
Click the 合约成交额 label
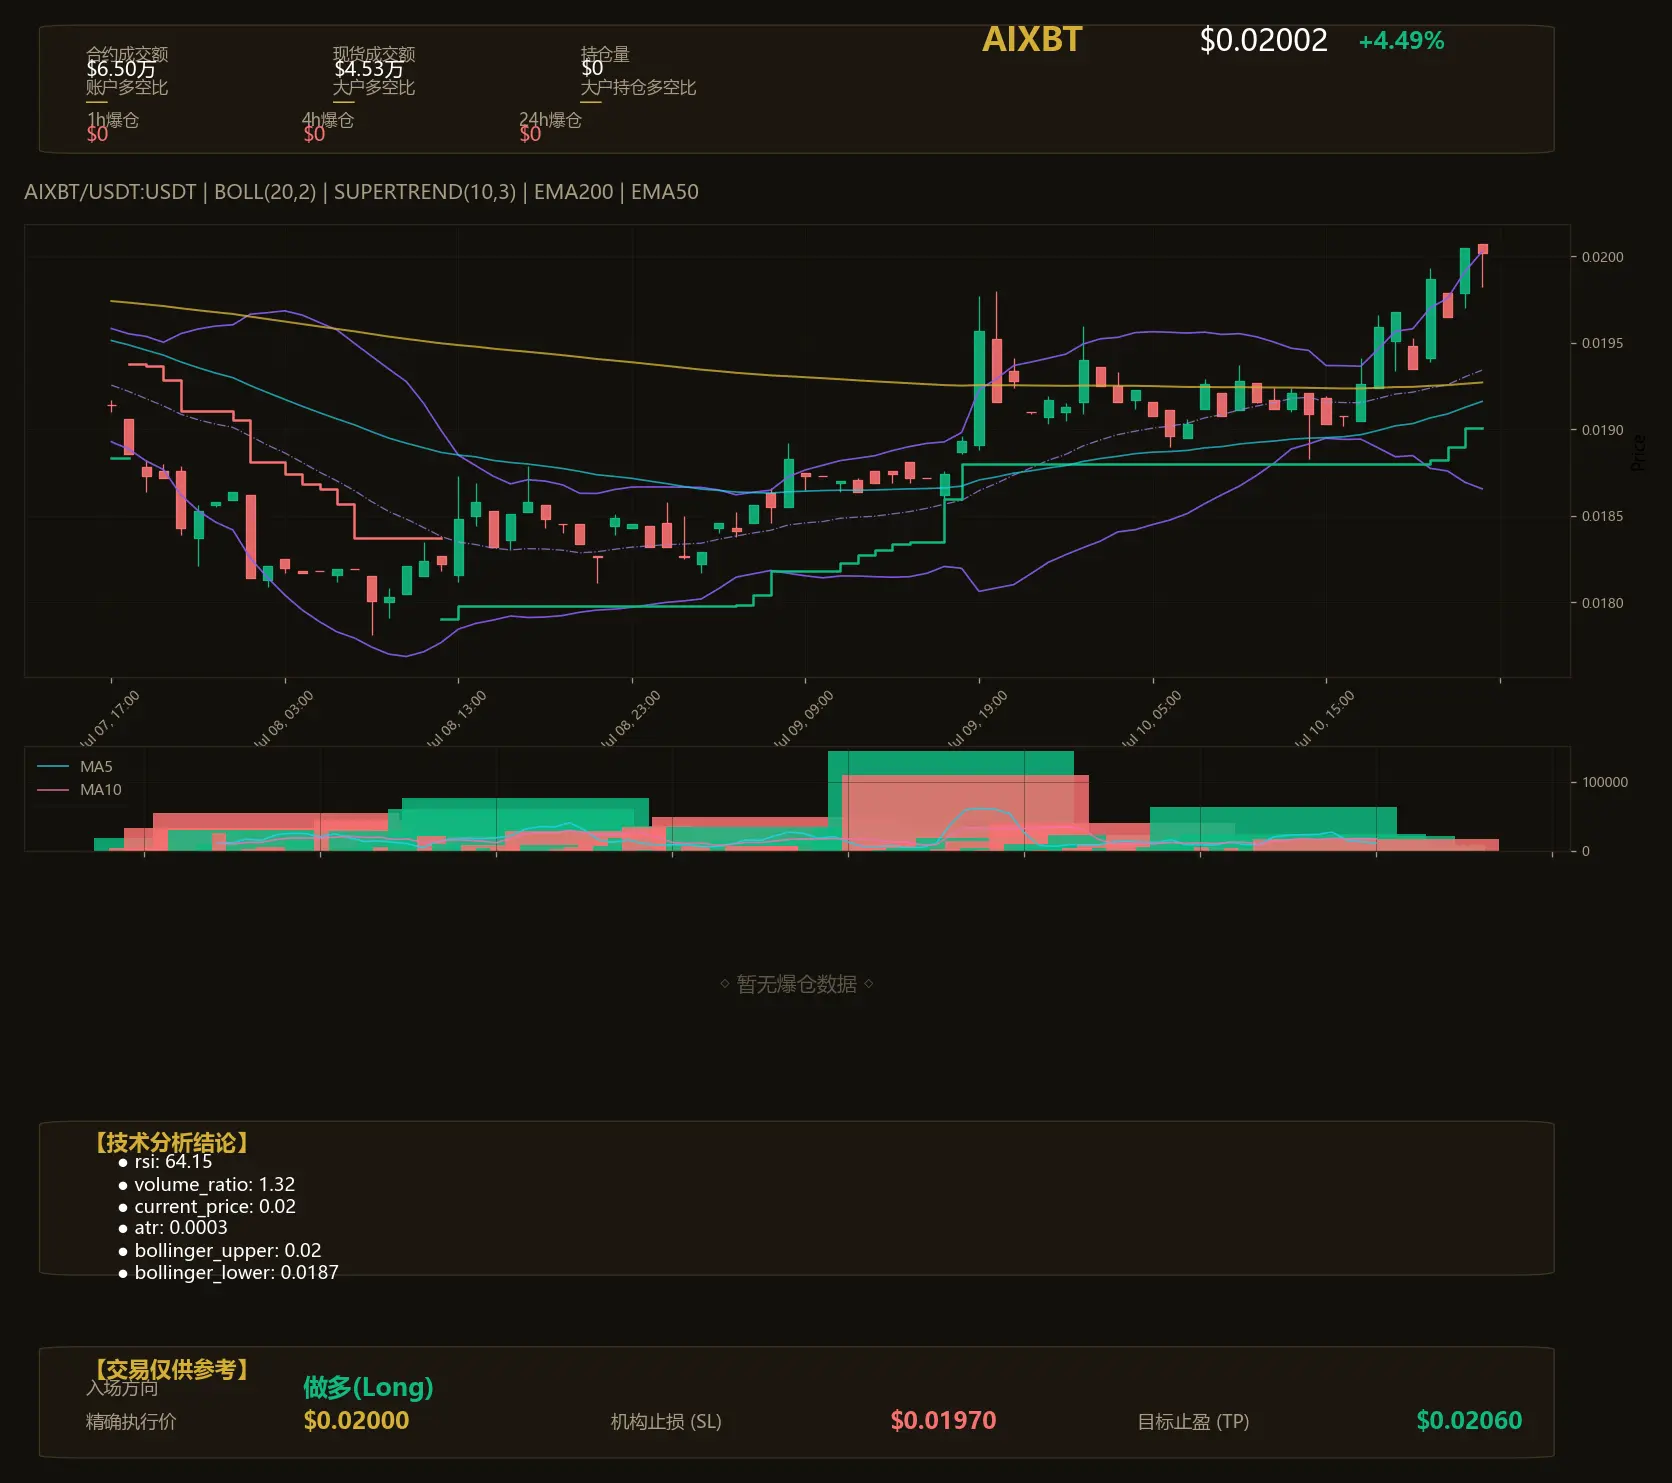click(127, 54)
